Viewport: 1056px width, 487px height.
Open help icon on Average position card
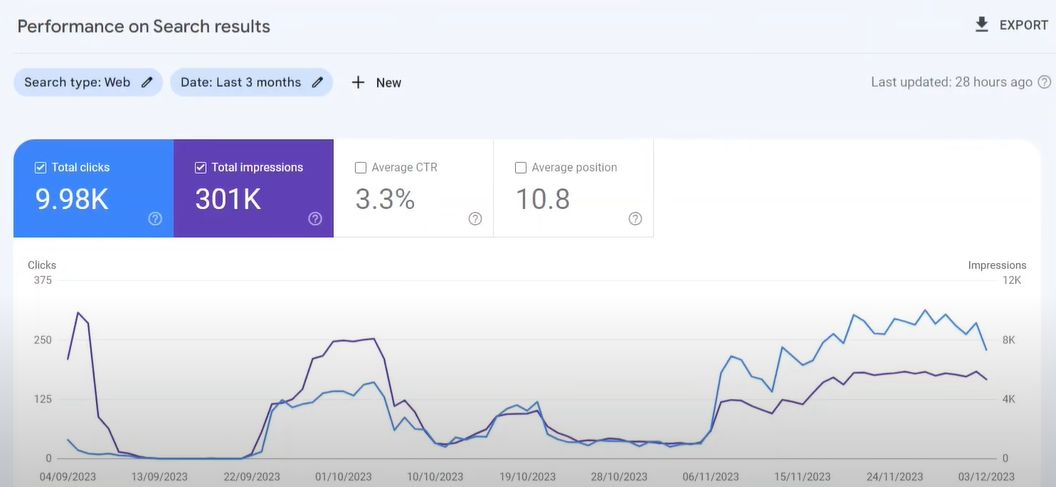point(635,218)
